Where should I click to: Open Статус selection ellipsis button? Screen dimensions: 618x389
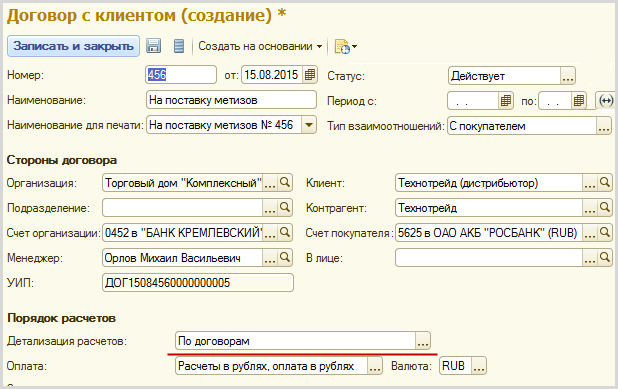coord(568,76)
